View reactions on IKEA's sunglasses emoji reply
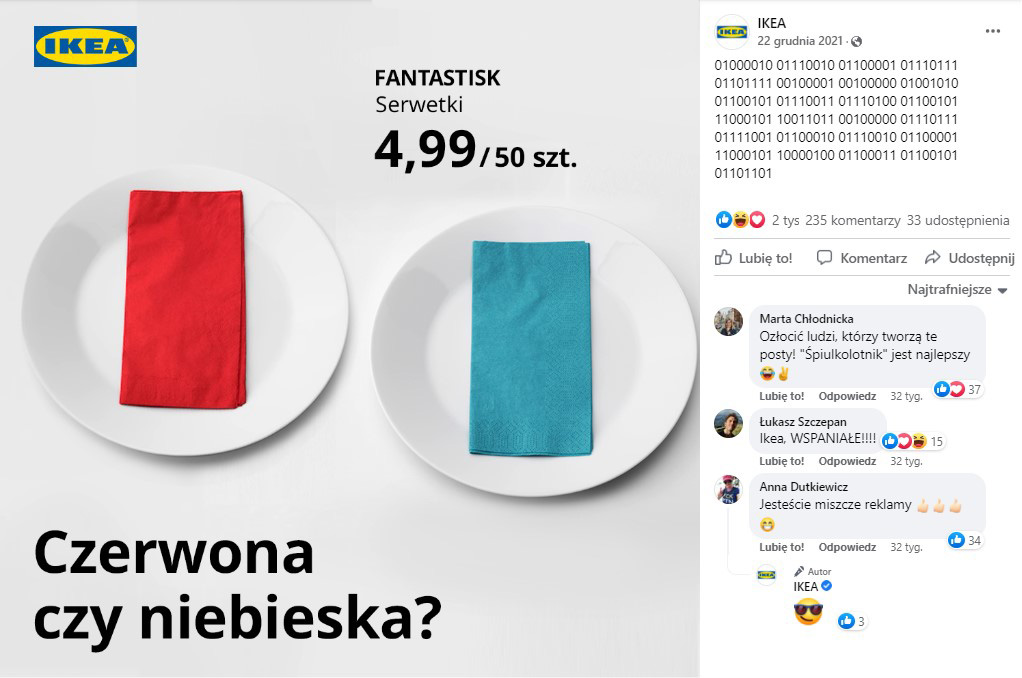The width and height of the screenshot is (1022, 678). [x=853, y=621]
